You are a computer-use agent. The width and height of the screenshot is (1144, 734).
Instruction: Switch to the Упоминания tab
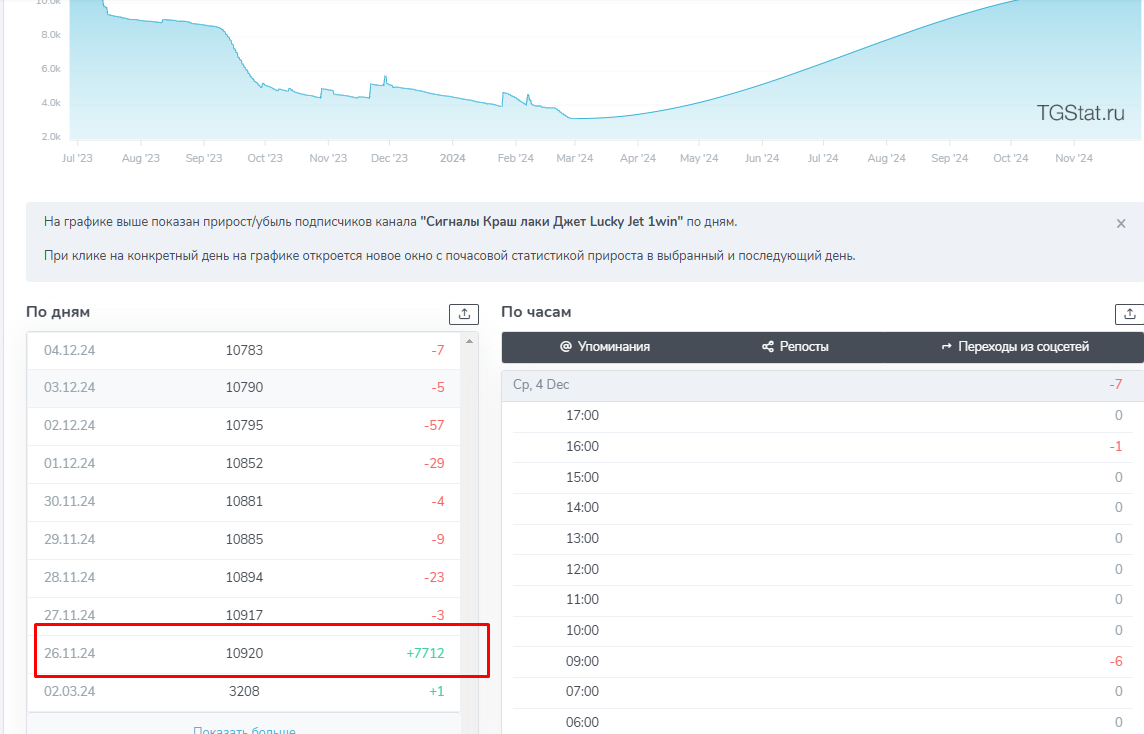pos(605,347)
